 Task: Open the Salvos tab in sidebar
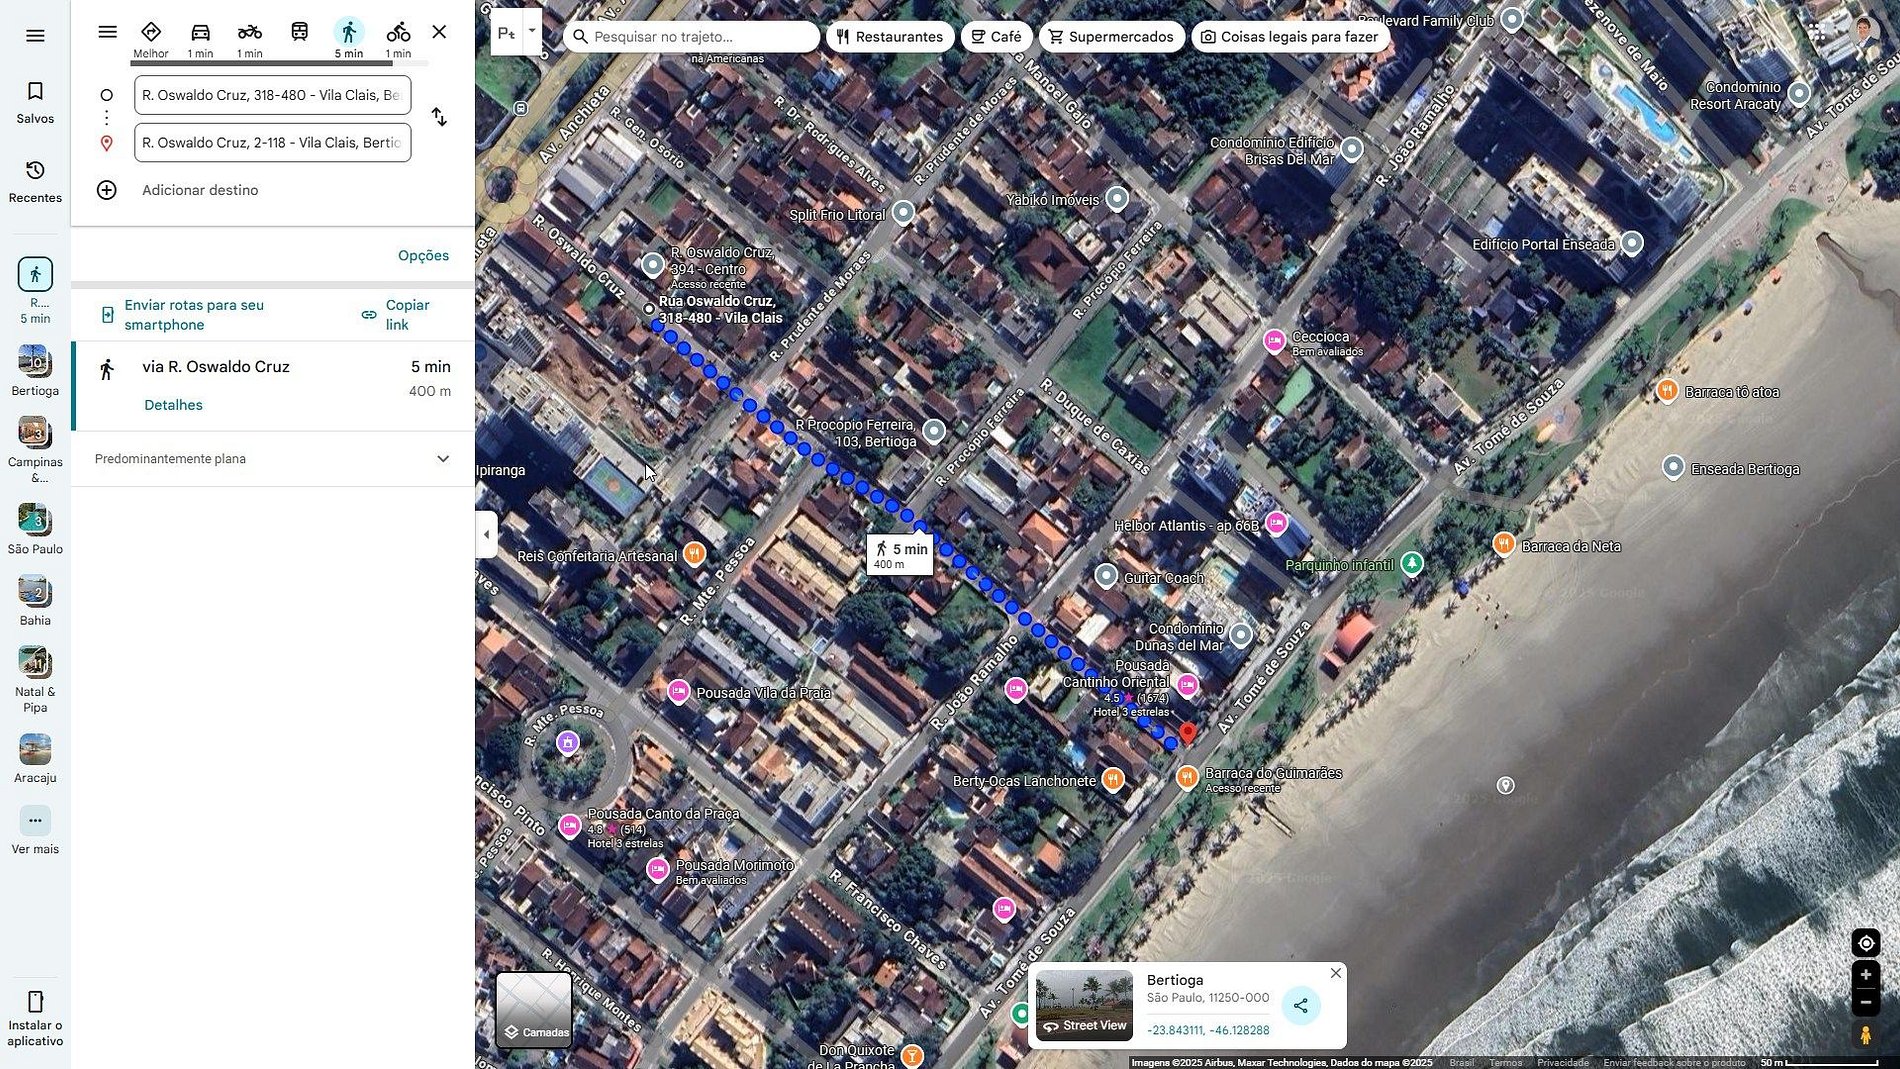[35, 102]
